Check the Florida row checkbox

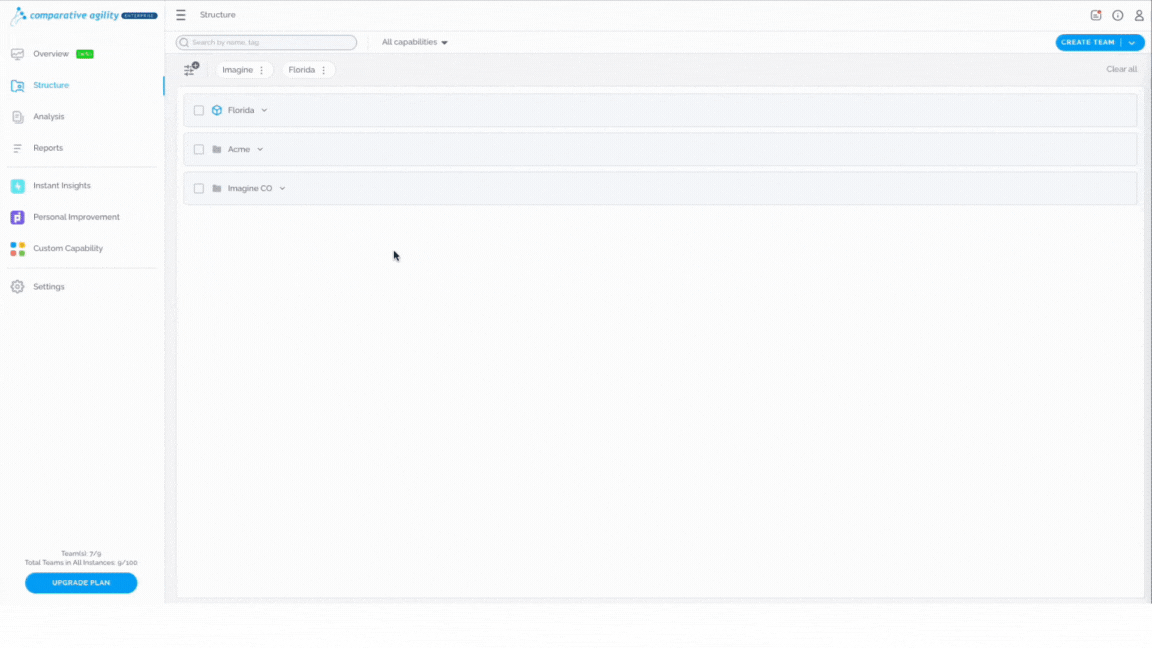(198, 110)
